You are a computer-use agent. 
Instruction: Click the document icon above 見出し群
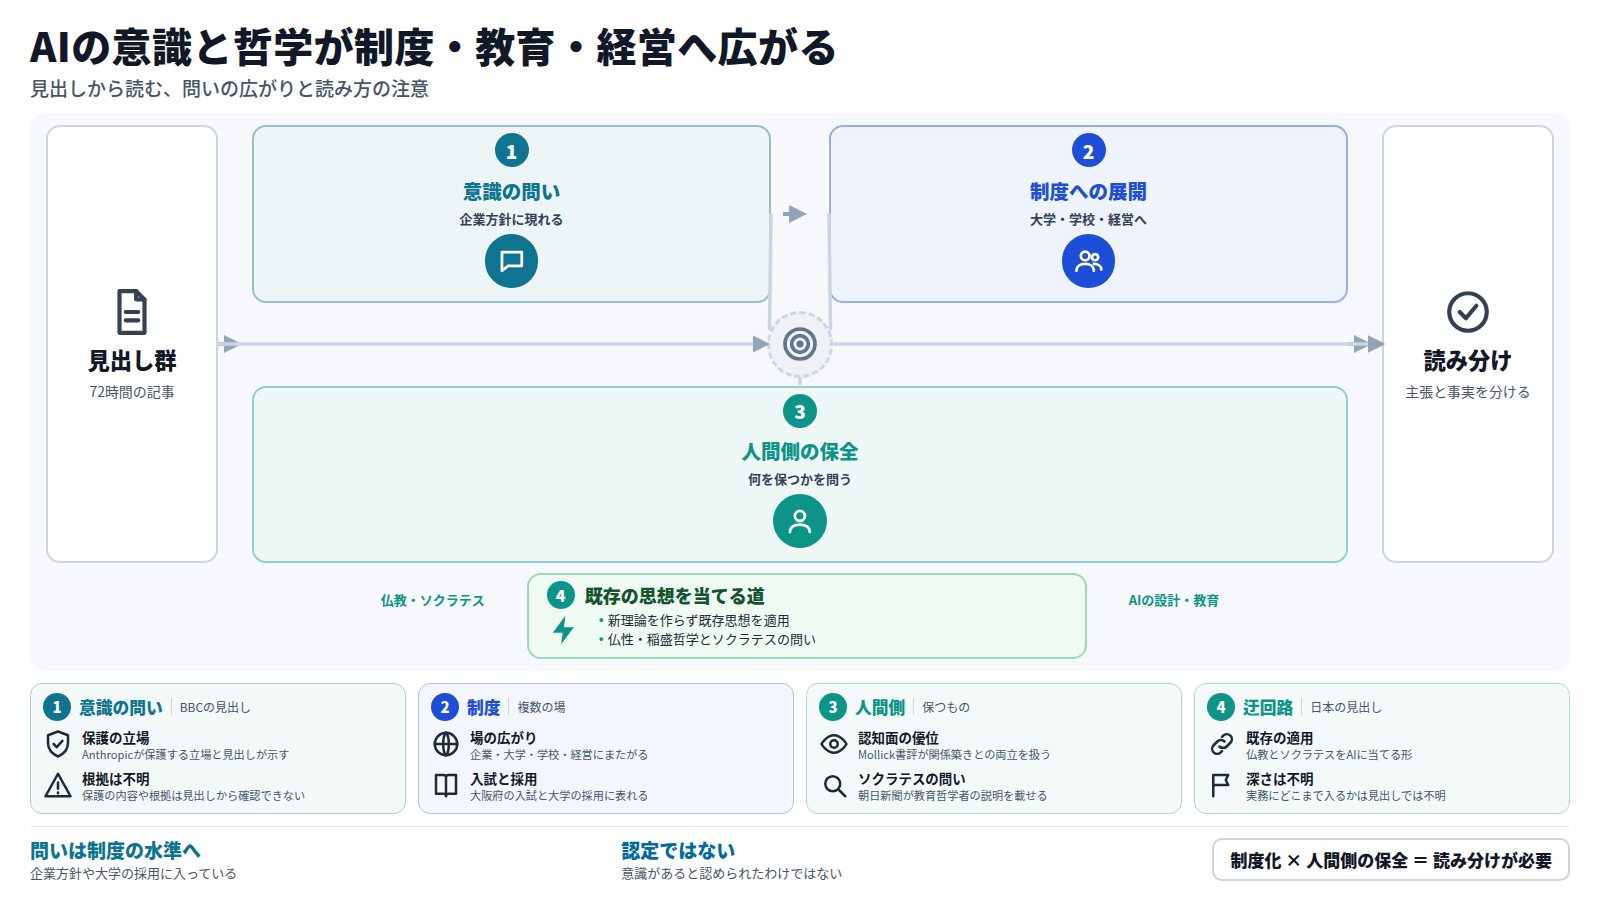point(132,312)
